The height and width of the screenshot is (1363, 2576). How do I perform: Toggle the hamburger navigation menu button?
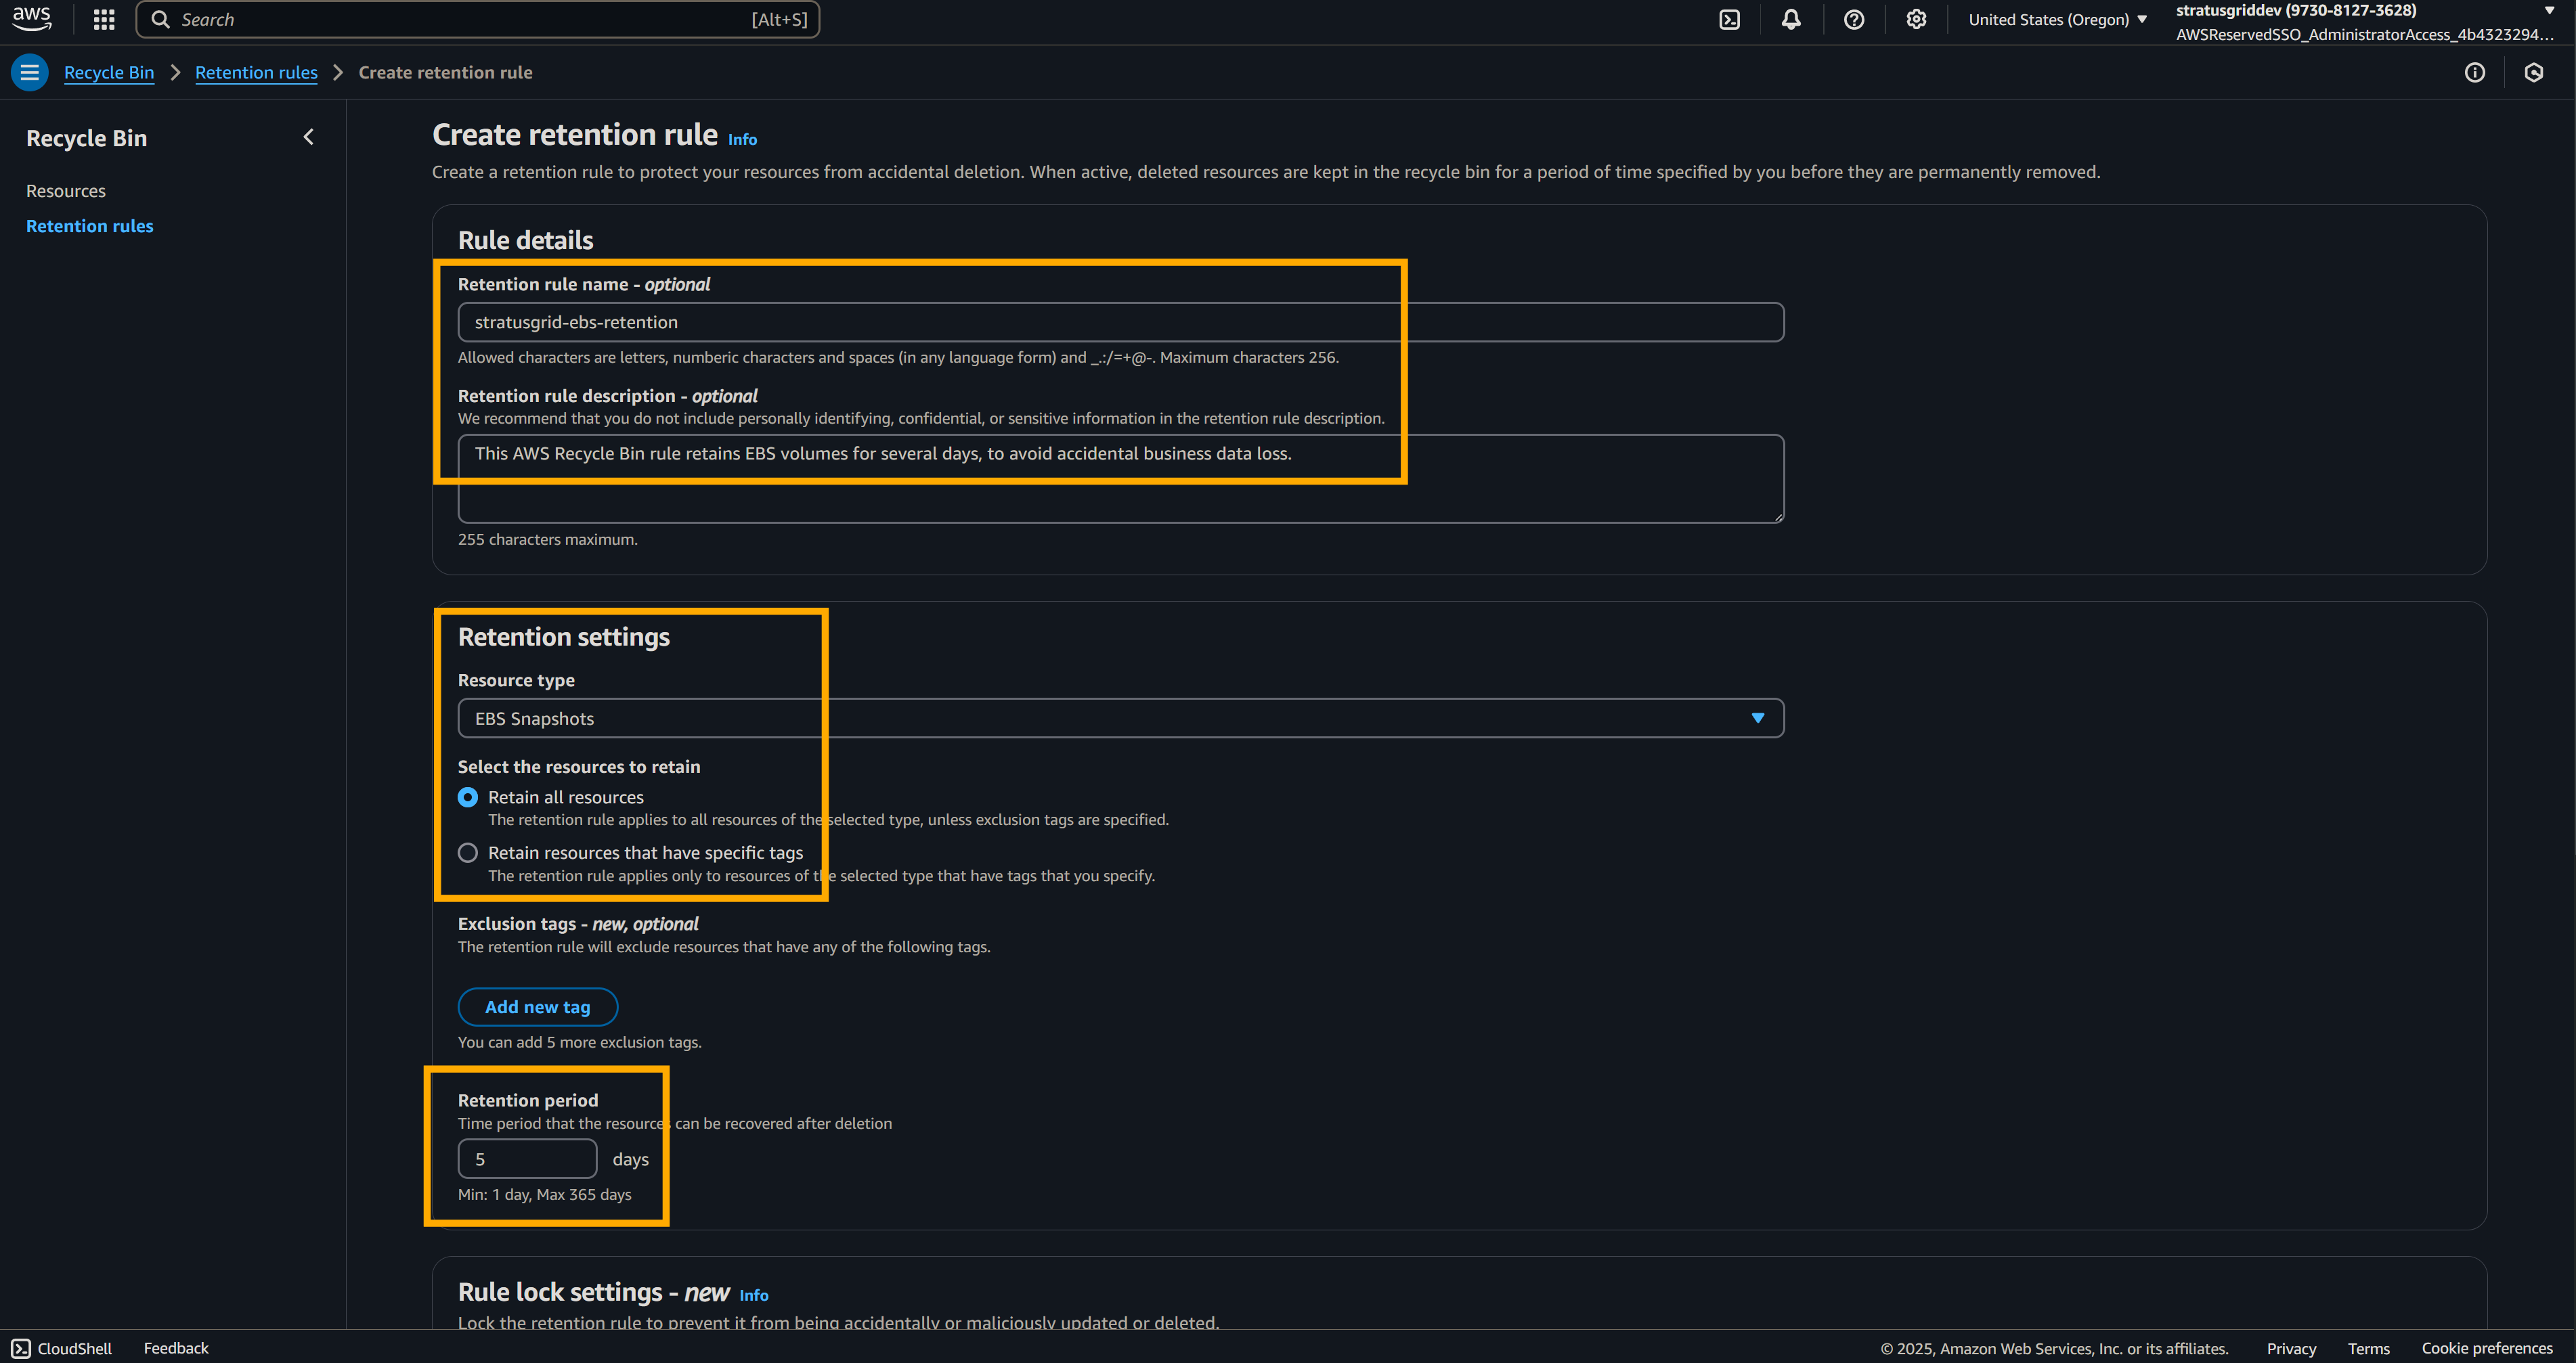(29, 72)
